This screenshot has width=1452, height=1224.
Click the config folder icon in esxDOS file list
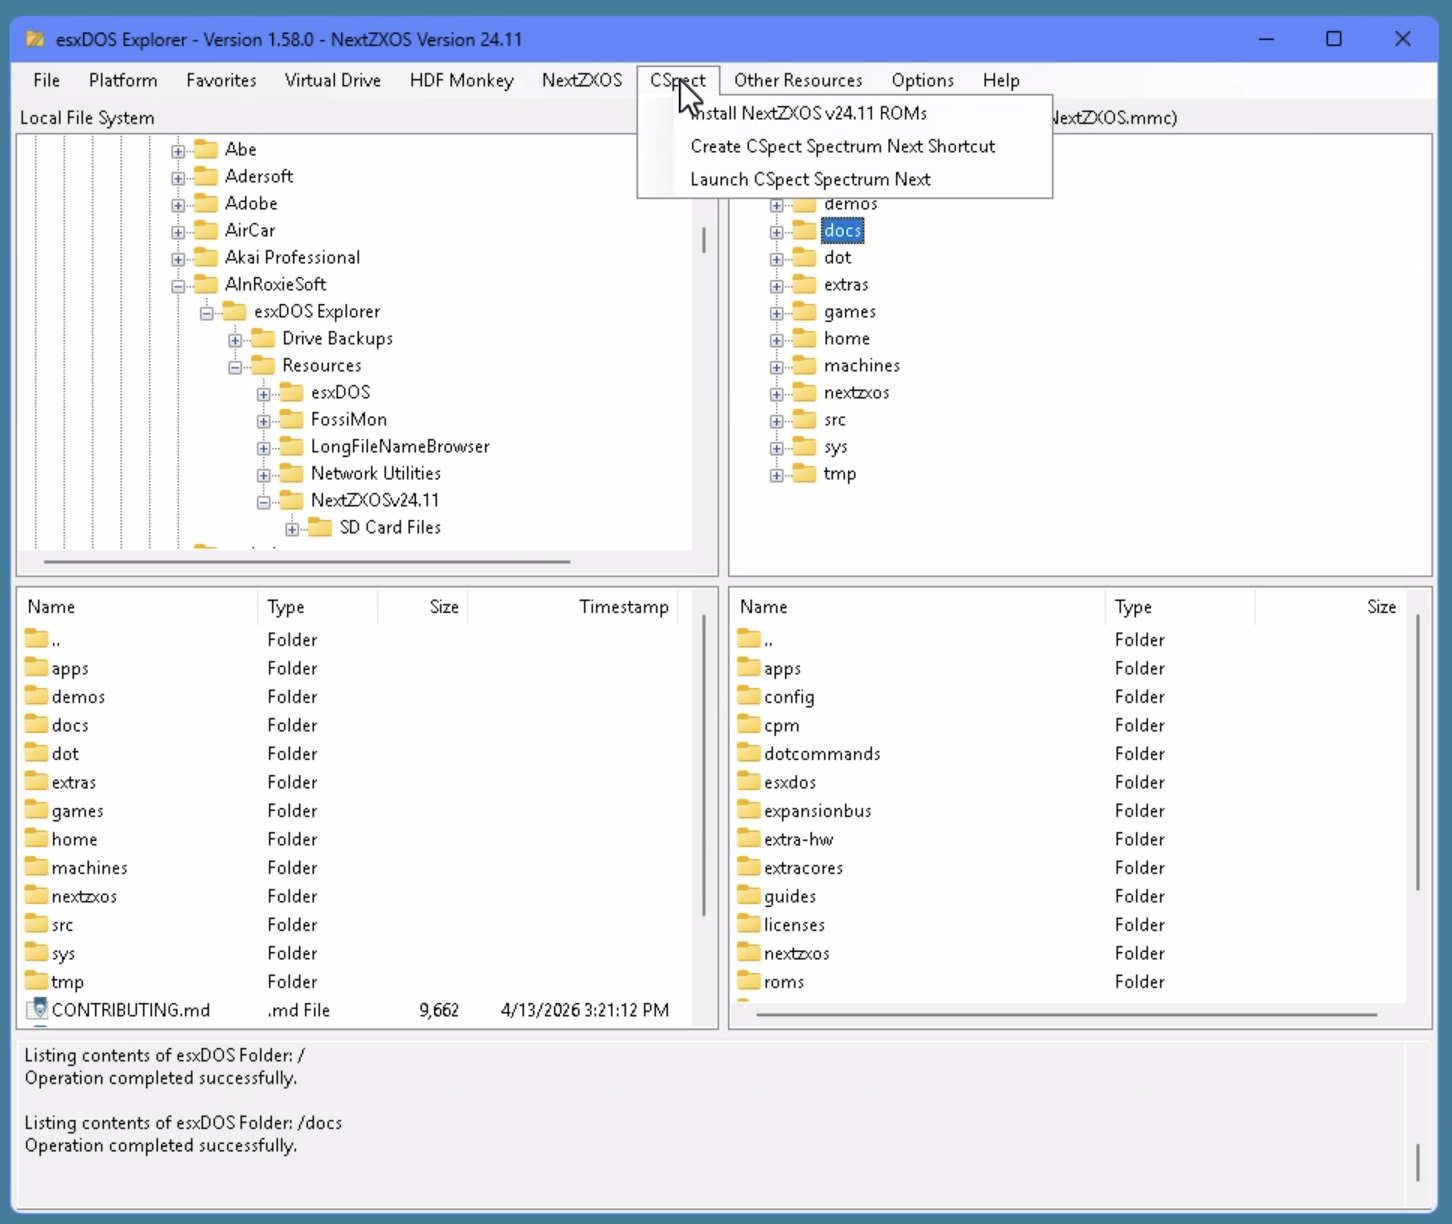click(749, 696)
